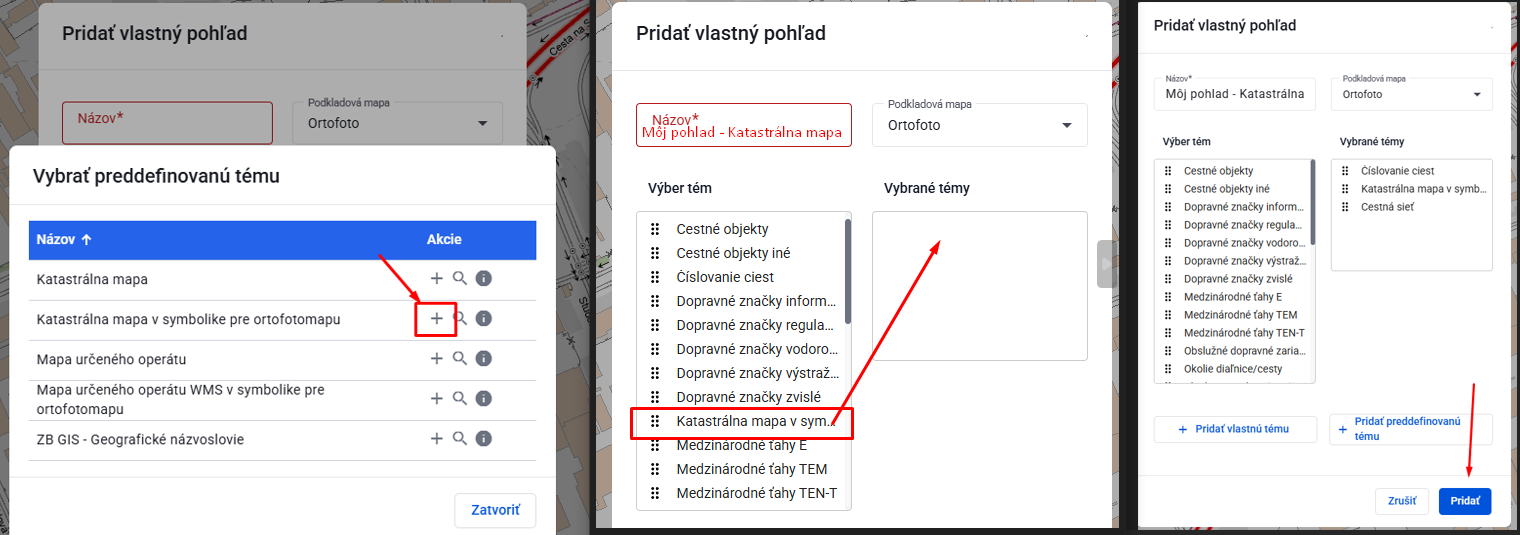Show info for Katastrálna mapa theme
The width and height of the screenshot is (1520, 535).
[483, 279]
